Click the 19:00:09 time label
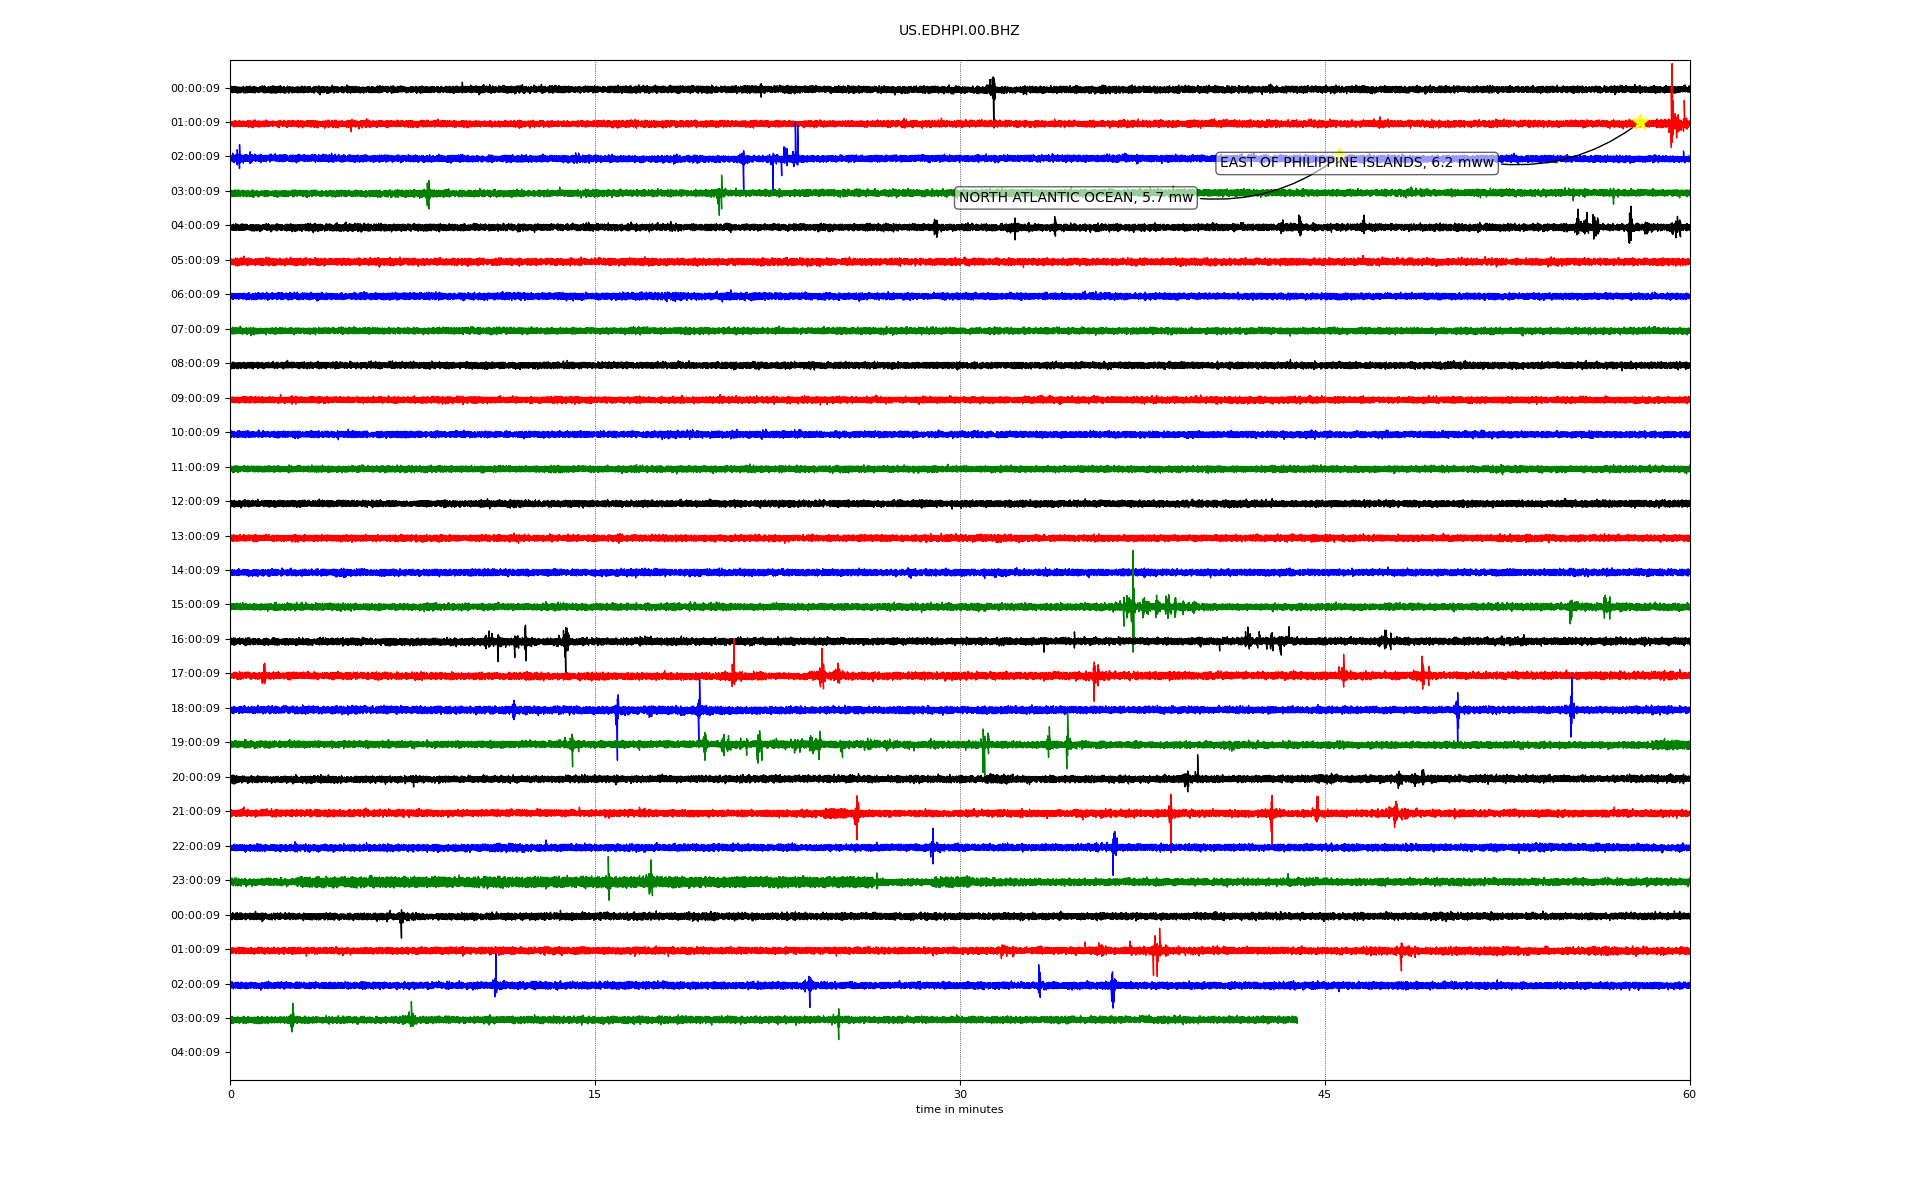 (x=195, y=743)
